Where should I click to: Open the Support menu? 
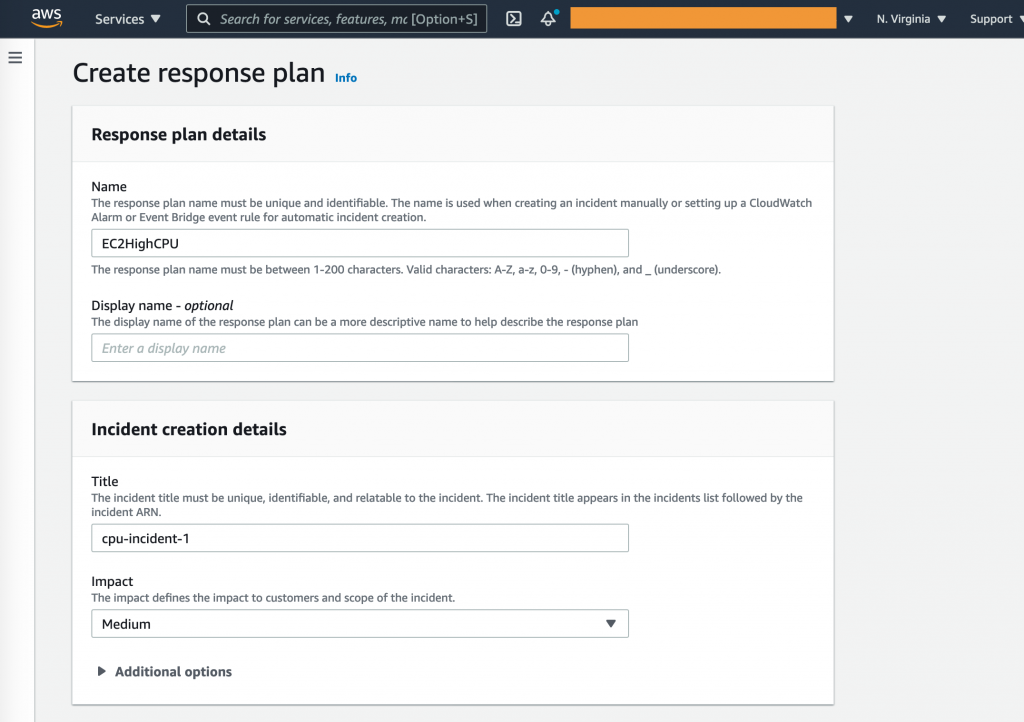(991, 18)
